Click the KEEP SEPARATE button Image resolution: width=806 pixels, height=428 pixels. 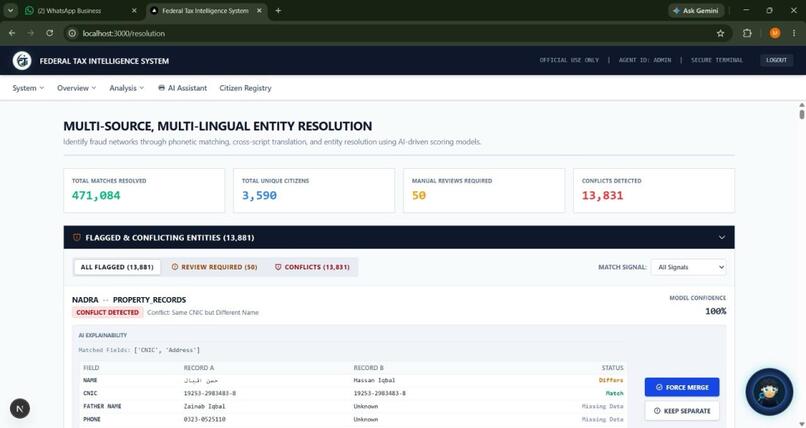coord(682,411)
